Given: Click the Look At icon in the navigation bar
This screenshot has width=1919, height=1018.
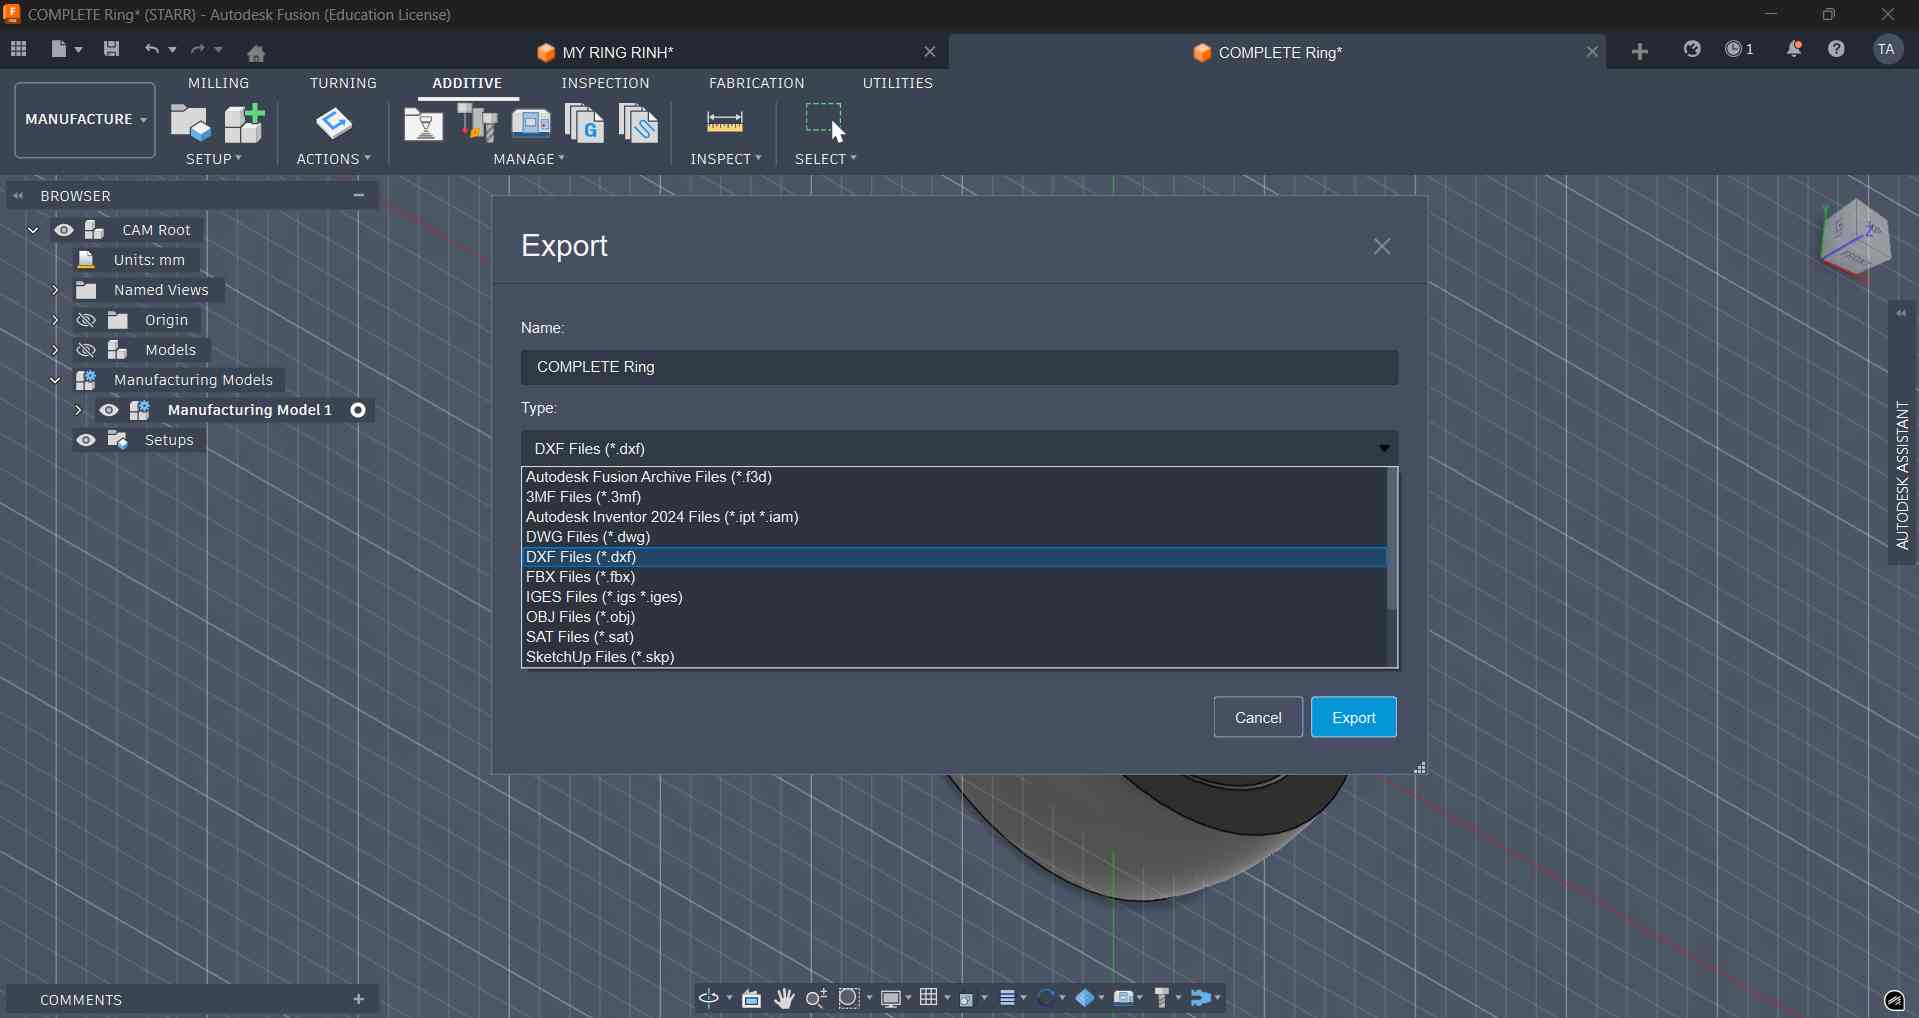Looking at the screenshot, I should tap(752, 998).
